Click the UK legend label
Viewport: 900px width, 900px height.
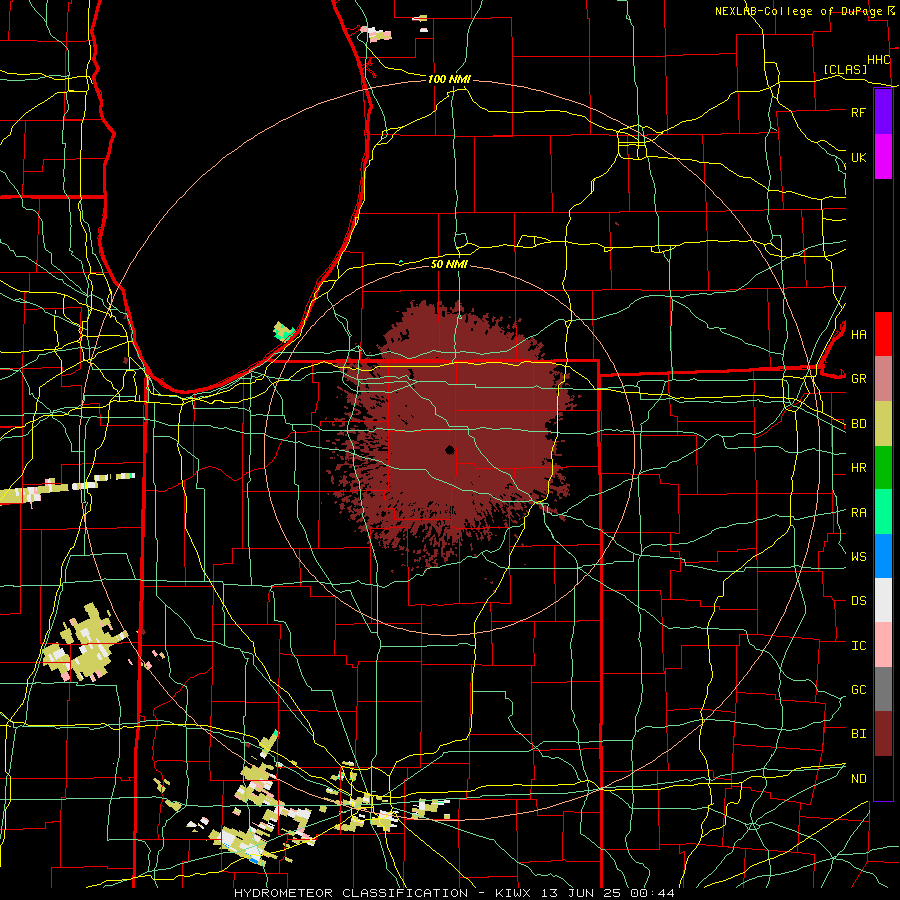pos(858,157)
